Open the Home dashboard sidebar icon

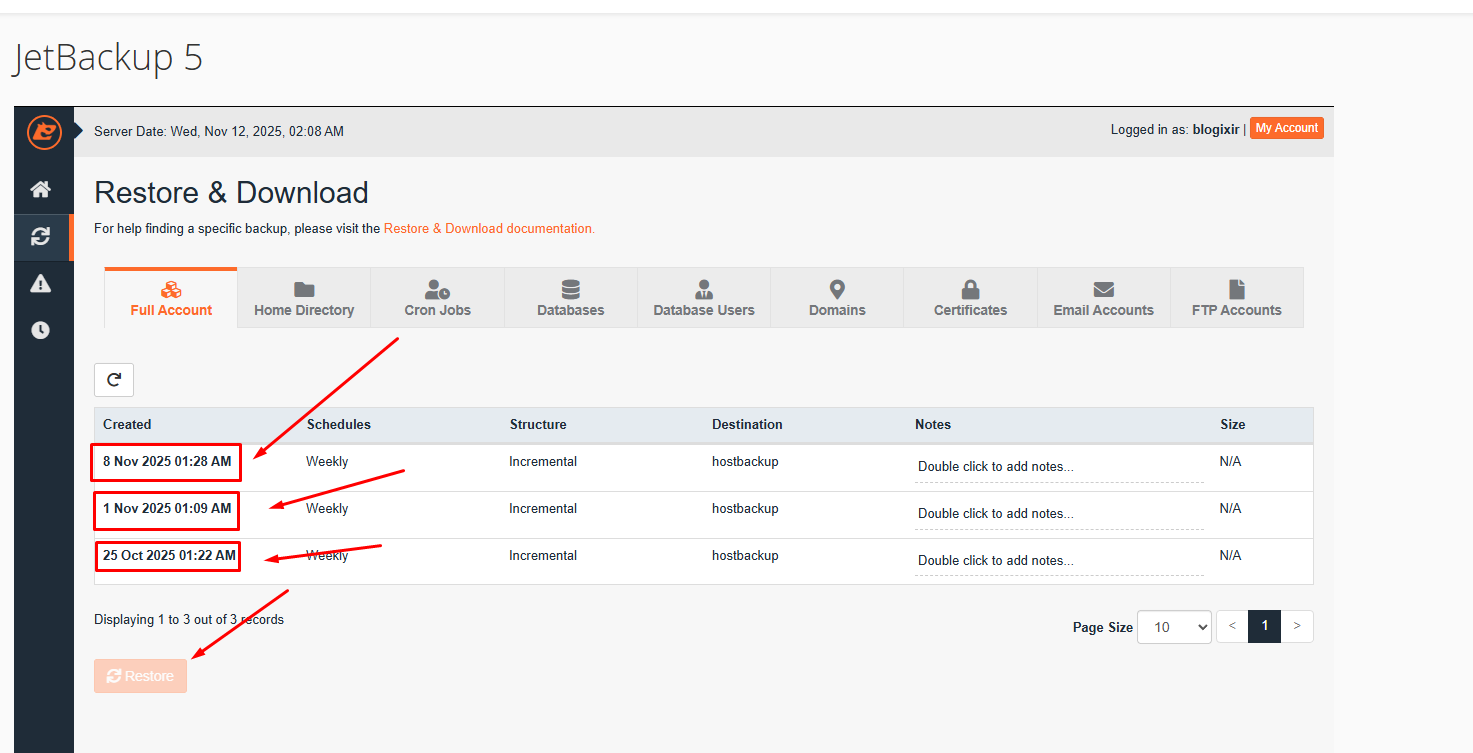[x=40, y=189]
